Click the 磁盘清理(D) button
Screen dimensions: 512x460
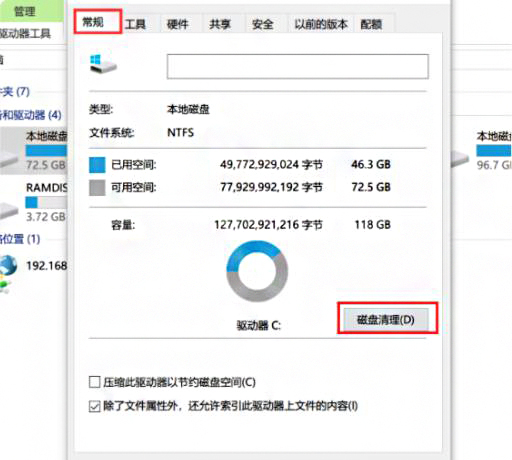386,320
